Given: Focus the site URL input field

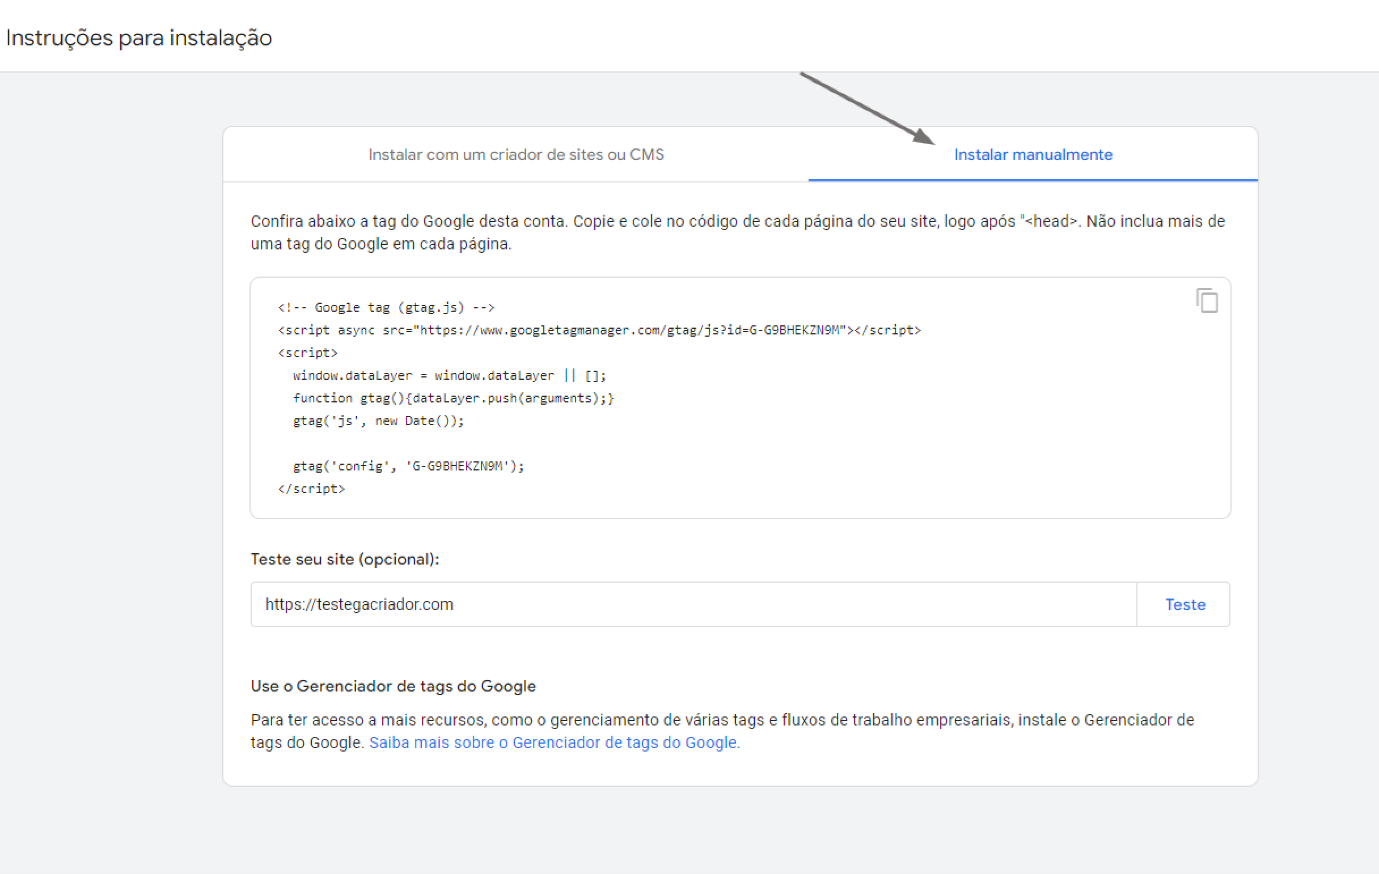Looking at the screenshot, I should 694,604.
